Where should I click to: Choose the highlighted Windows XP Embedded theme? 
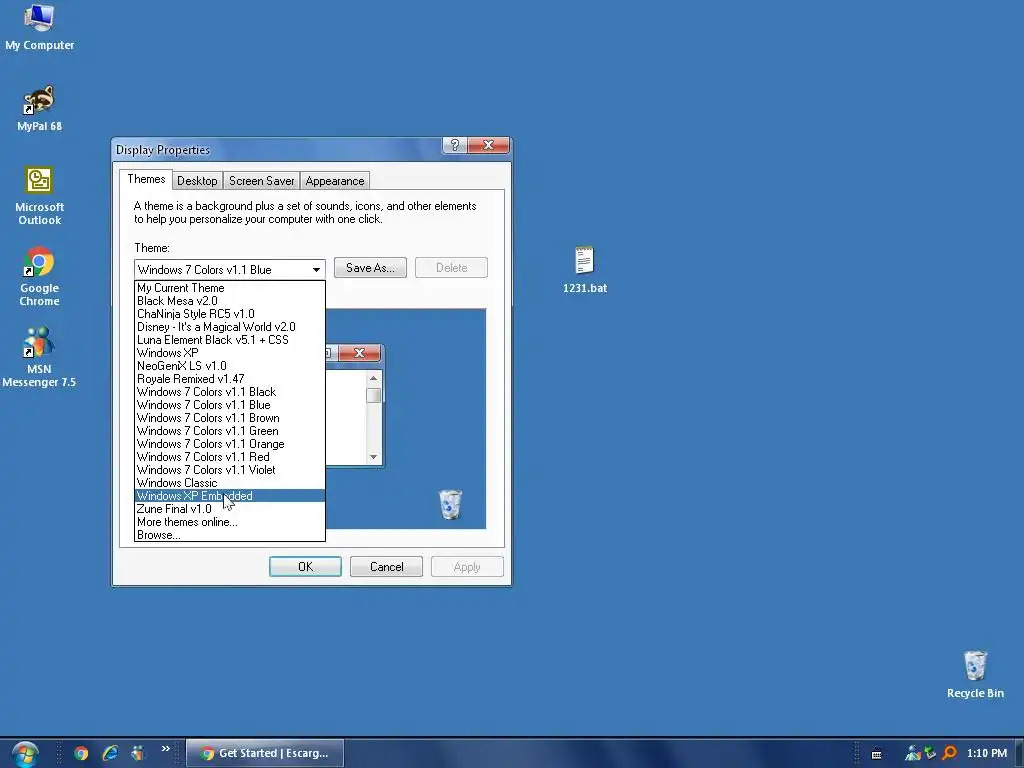[x=229, y=496]
